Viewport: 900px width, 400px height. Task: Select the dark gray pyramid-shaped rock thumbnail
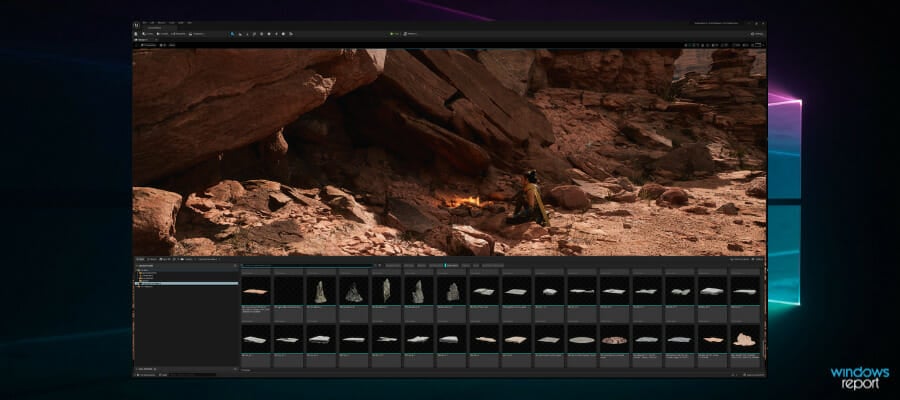coord(353,291)
